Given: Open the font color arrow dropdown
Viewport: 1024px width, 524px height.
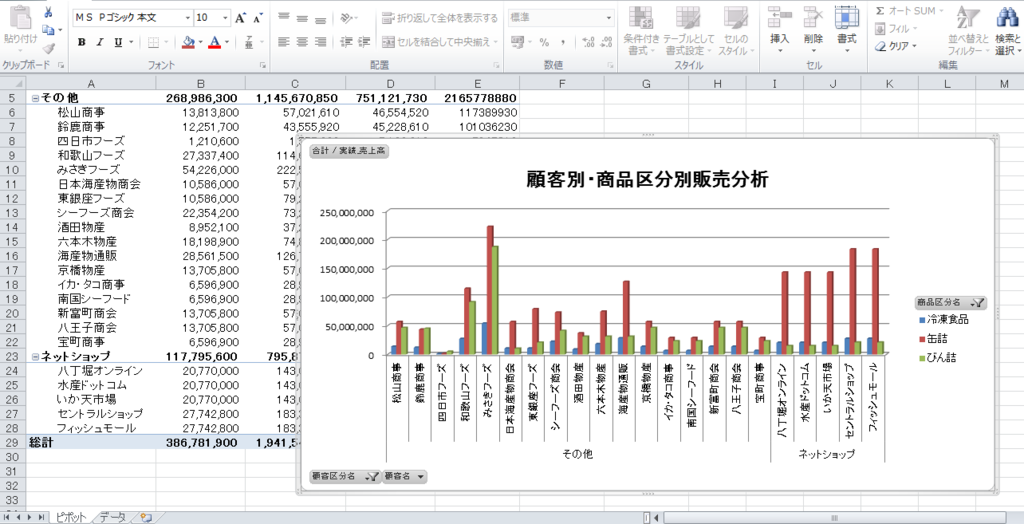Looking at the screenshot, I should tap(227, 42).
